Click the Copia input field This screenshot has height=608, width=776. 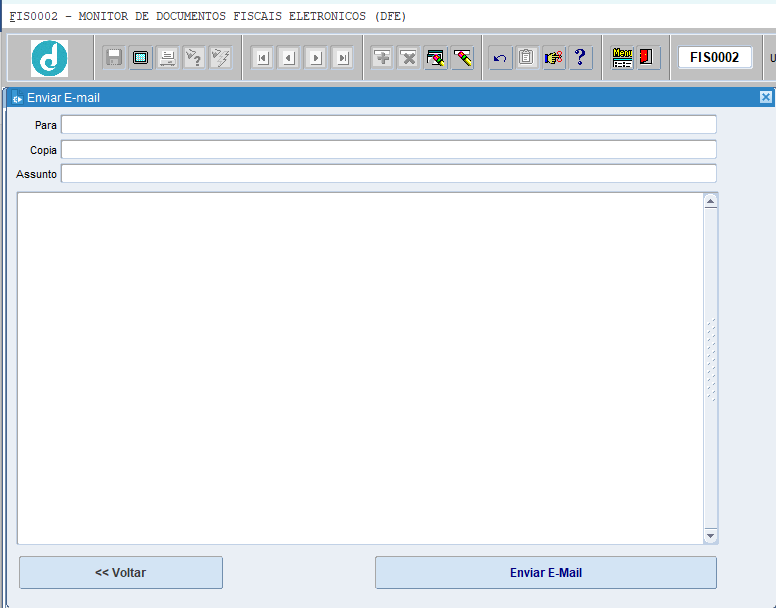point(388,150)
